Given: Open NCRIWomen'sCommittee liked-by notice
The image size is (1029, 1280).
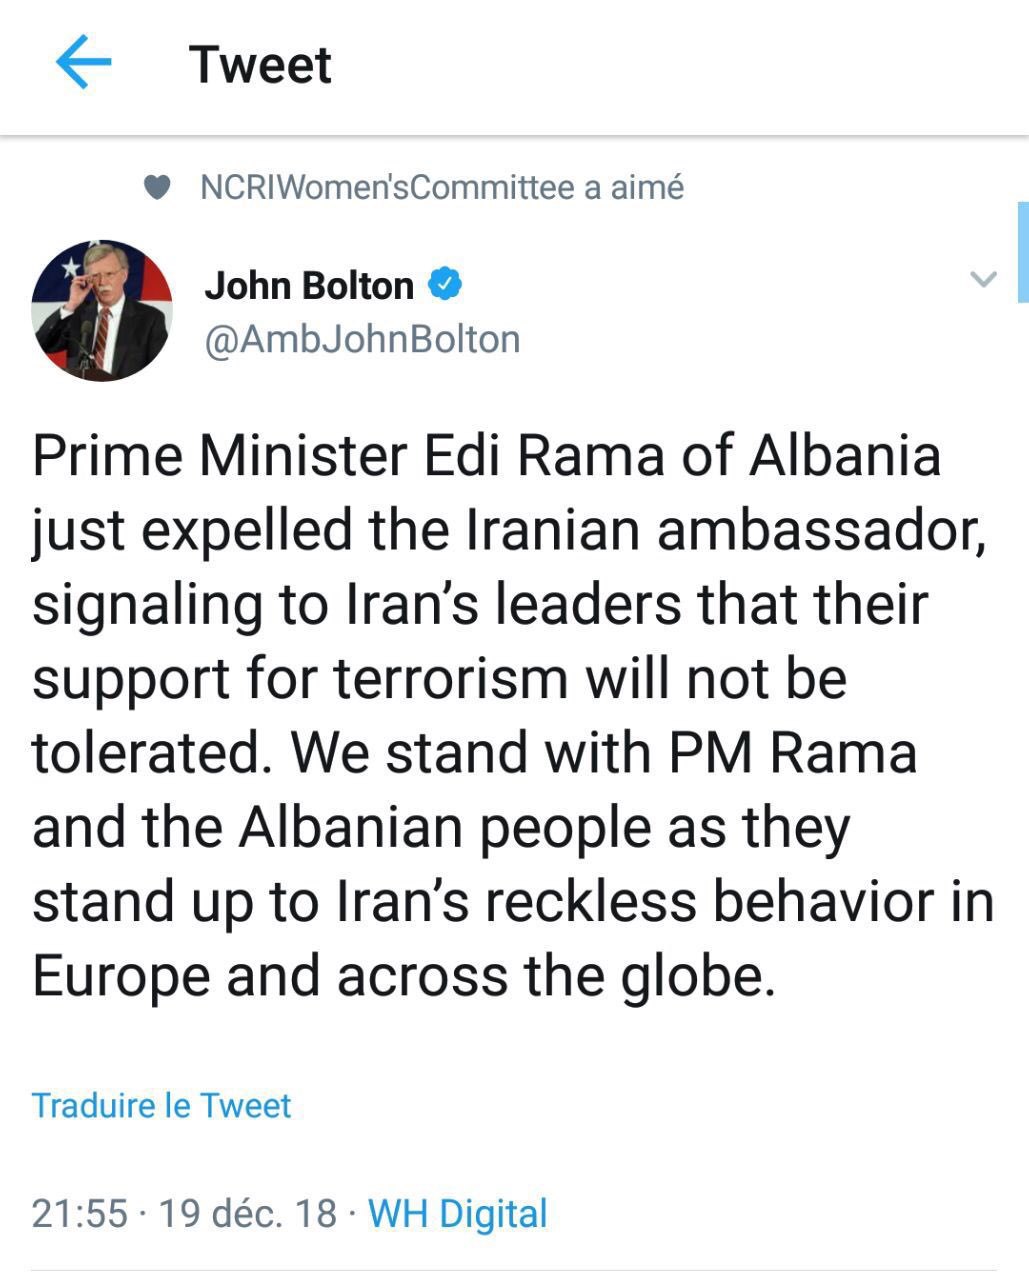Looking at the screenshot, I should [442, 188].
